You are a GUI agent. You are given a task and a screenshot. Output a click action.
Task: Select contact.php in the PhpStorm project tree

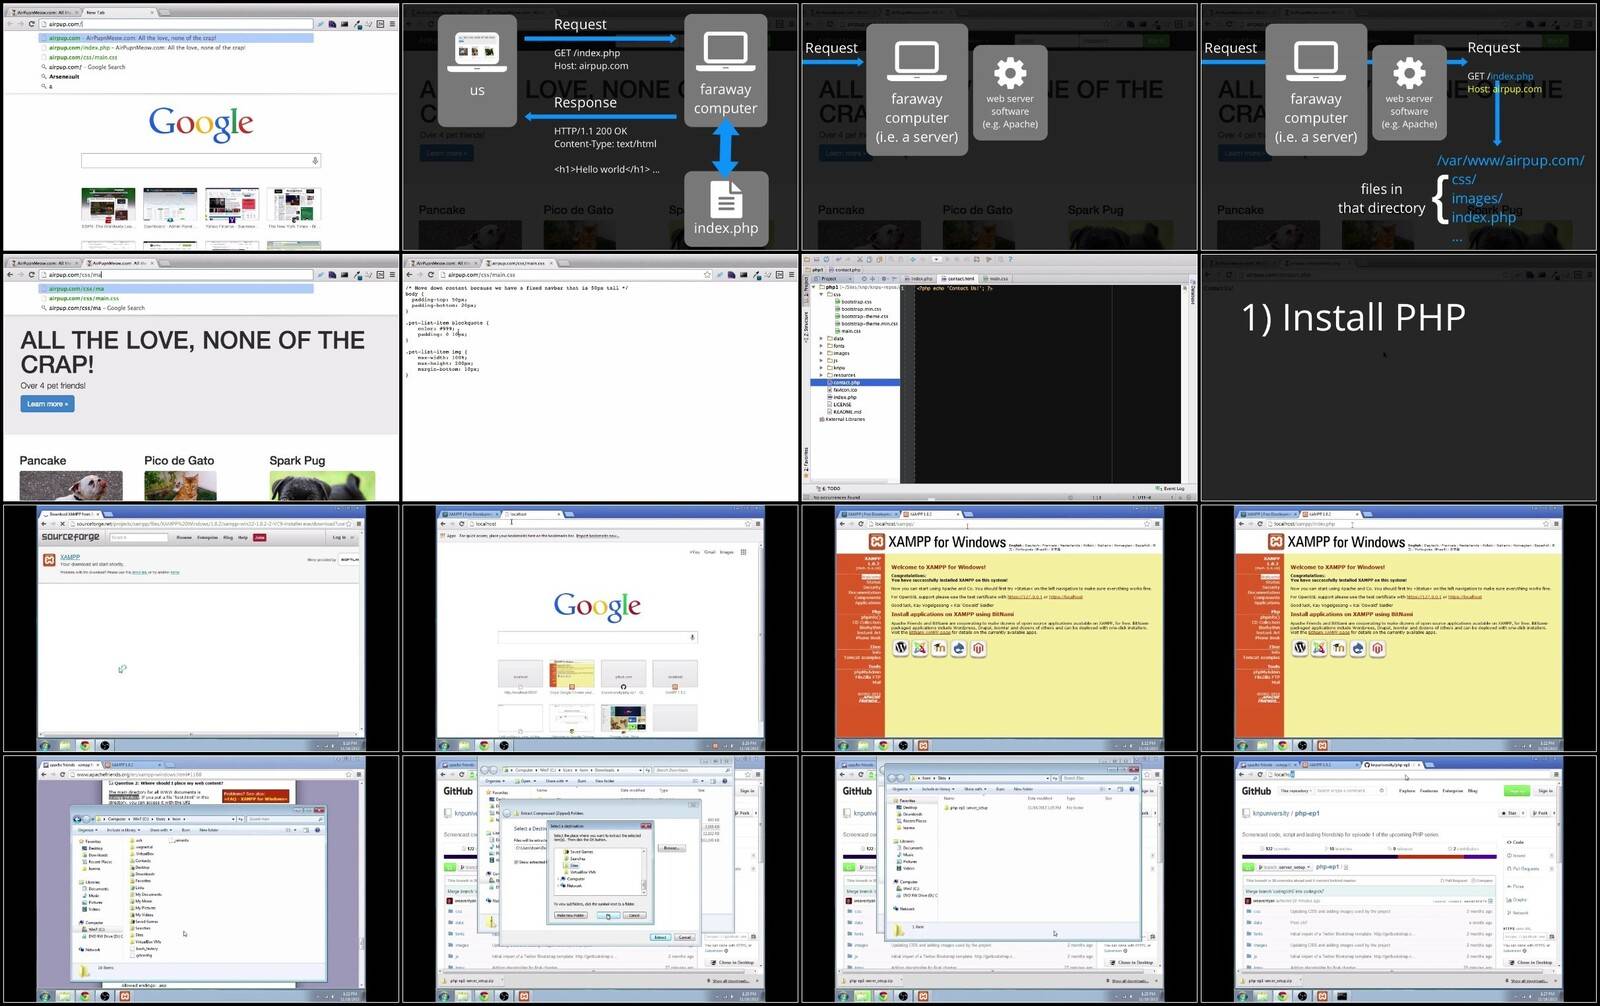[x=855, y=383]
